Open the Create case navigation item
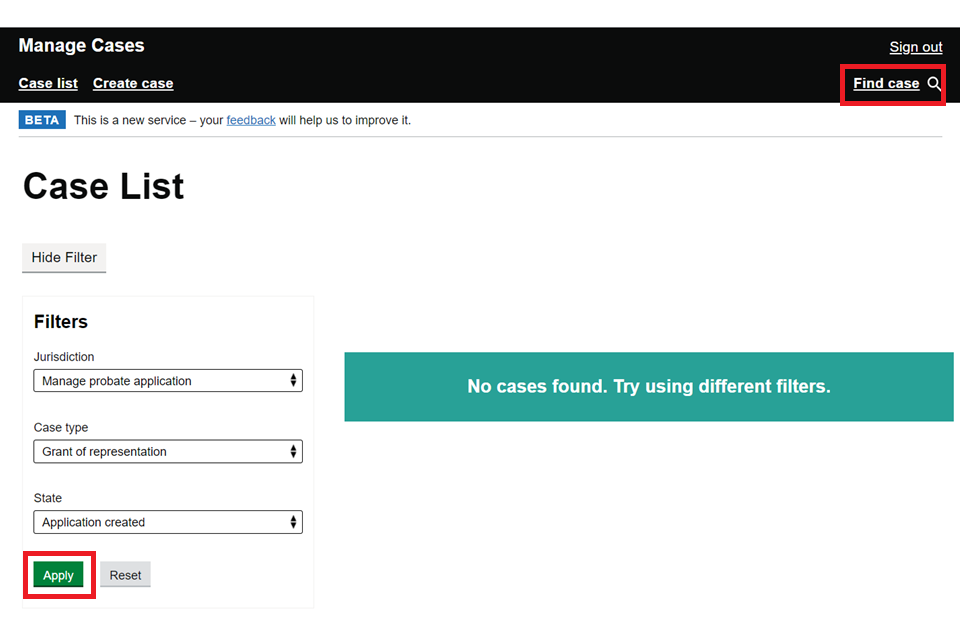Screen dimensions: 960x640 [133, 83]
